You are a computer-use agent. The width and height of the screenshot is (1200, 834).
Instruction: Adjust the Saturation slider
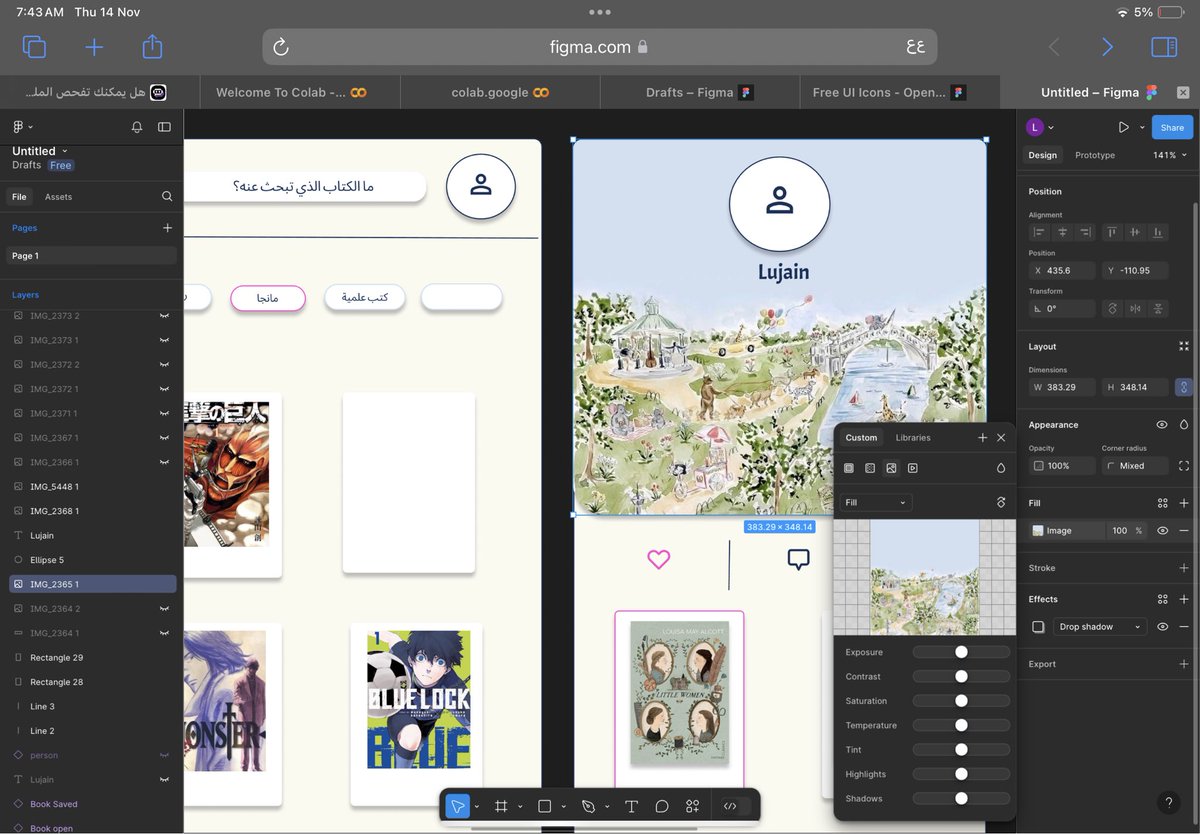tap(961, 701)
